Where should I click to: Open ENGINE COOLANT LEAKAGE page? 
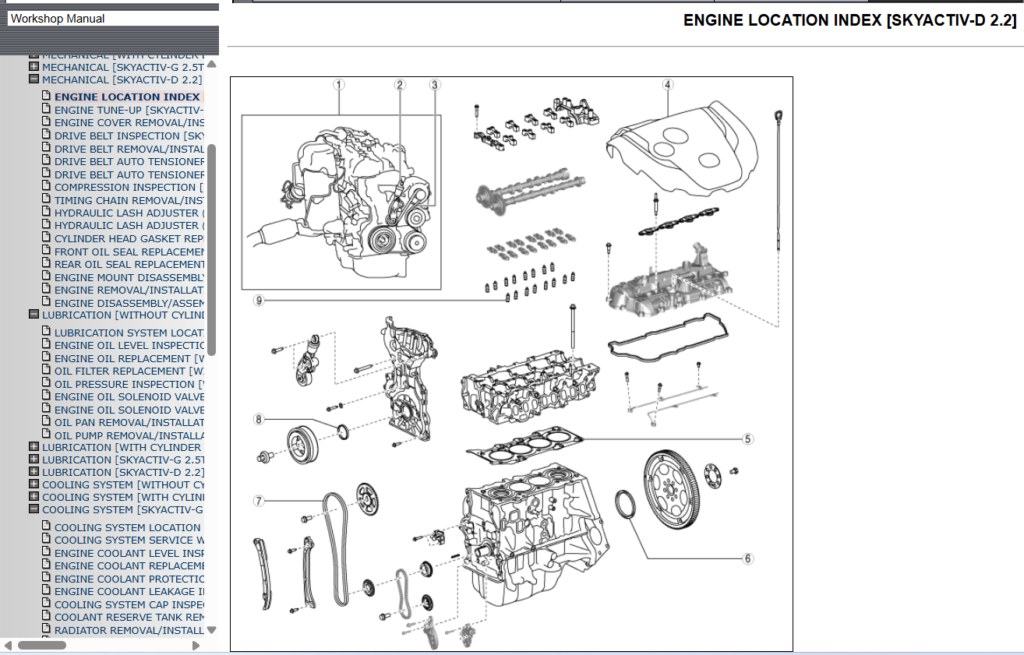(x=129, y=591)
